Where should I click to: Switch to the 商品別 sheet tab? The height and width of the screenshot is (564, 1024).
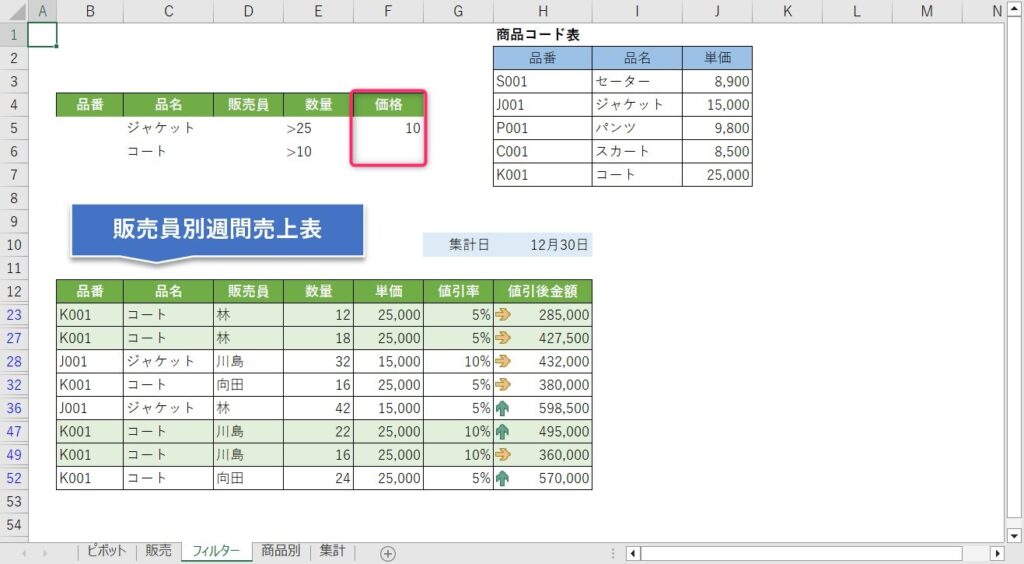[280, 551]
